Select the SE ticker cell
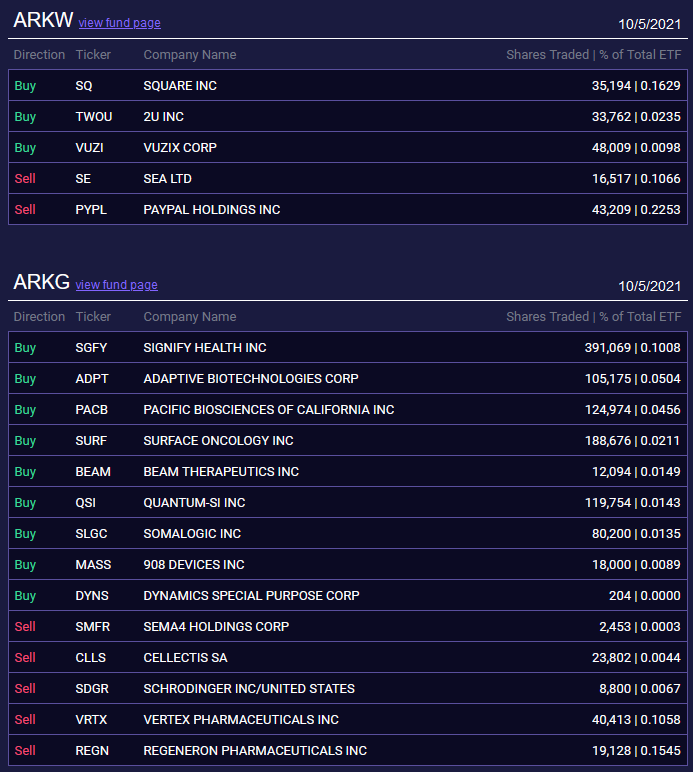Image resolution: width=693 pixels, height=772 pixels. 83,179
